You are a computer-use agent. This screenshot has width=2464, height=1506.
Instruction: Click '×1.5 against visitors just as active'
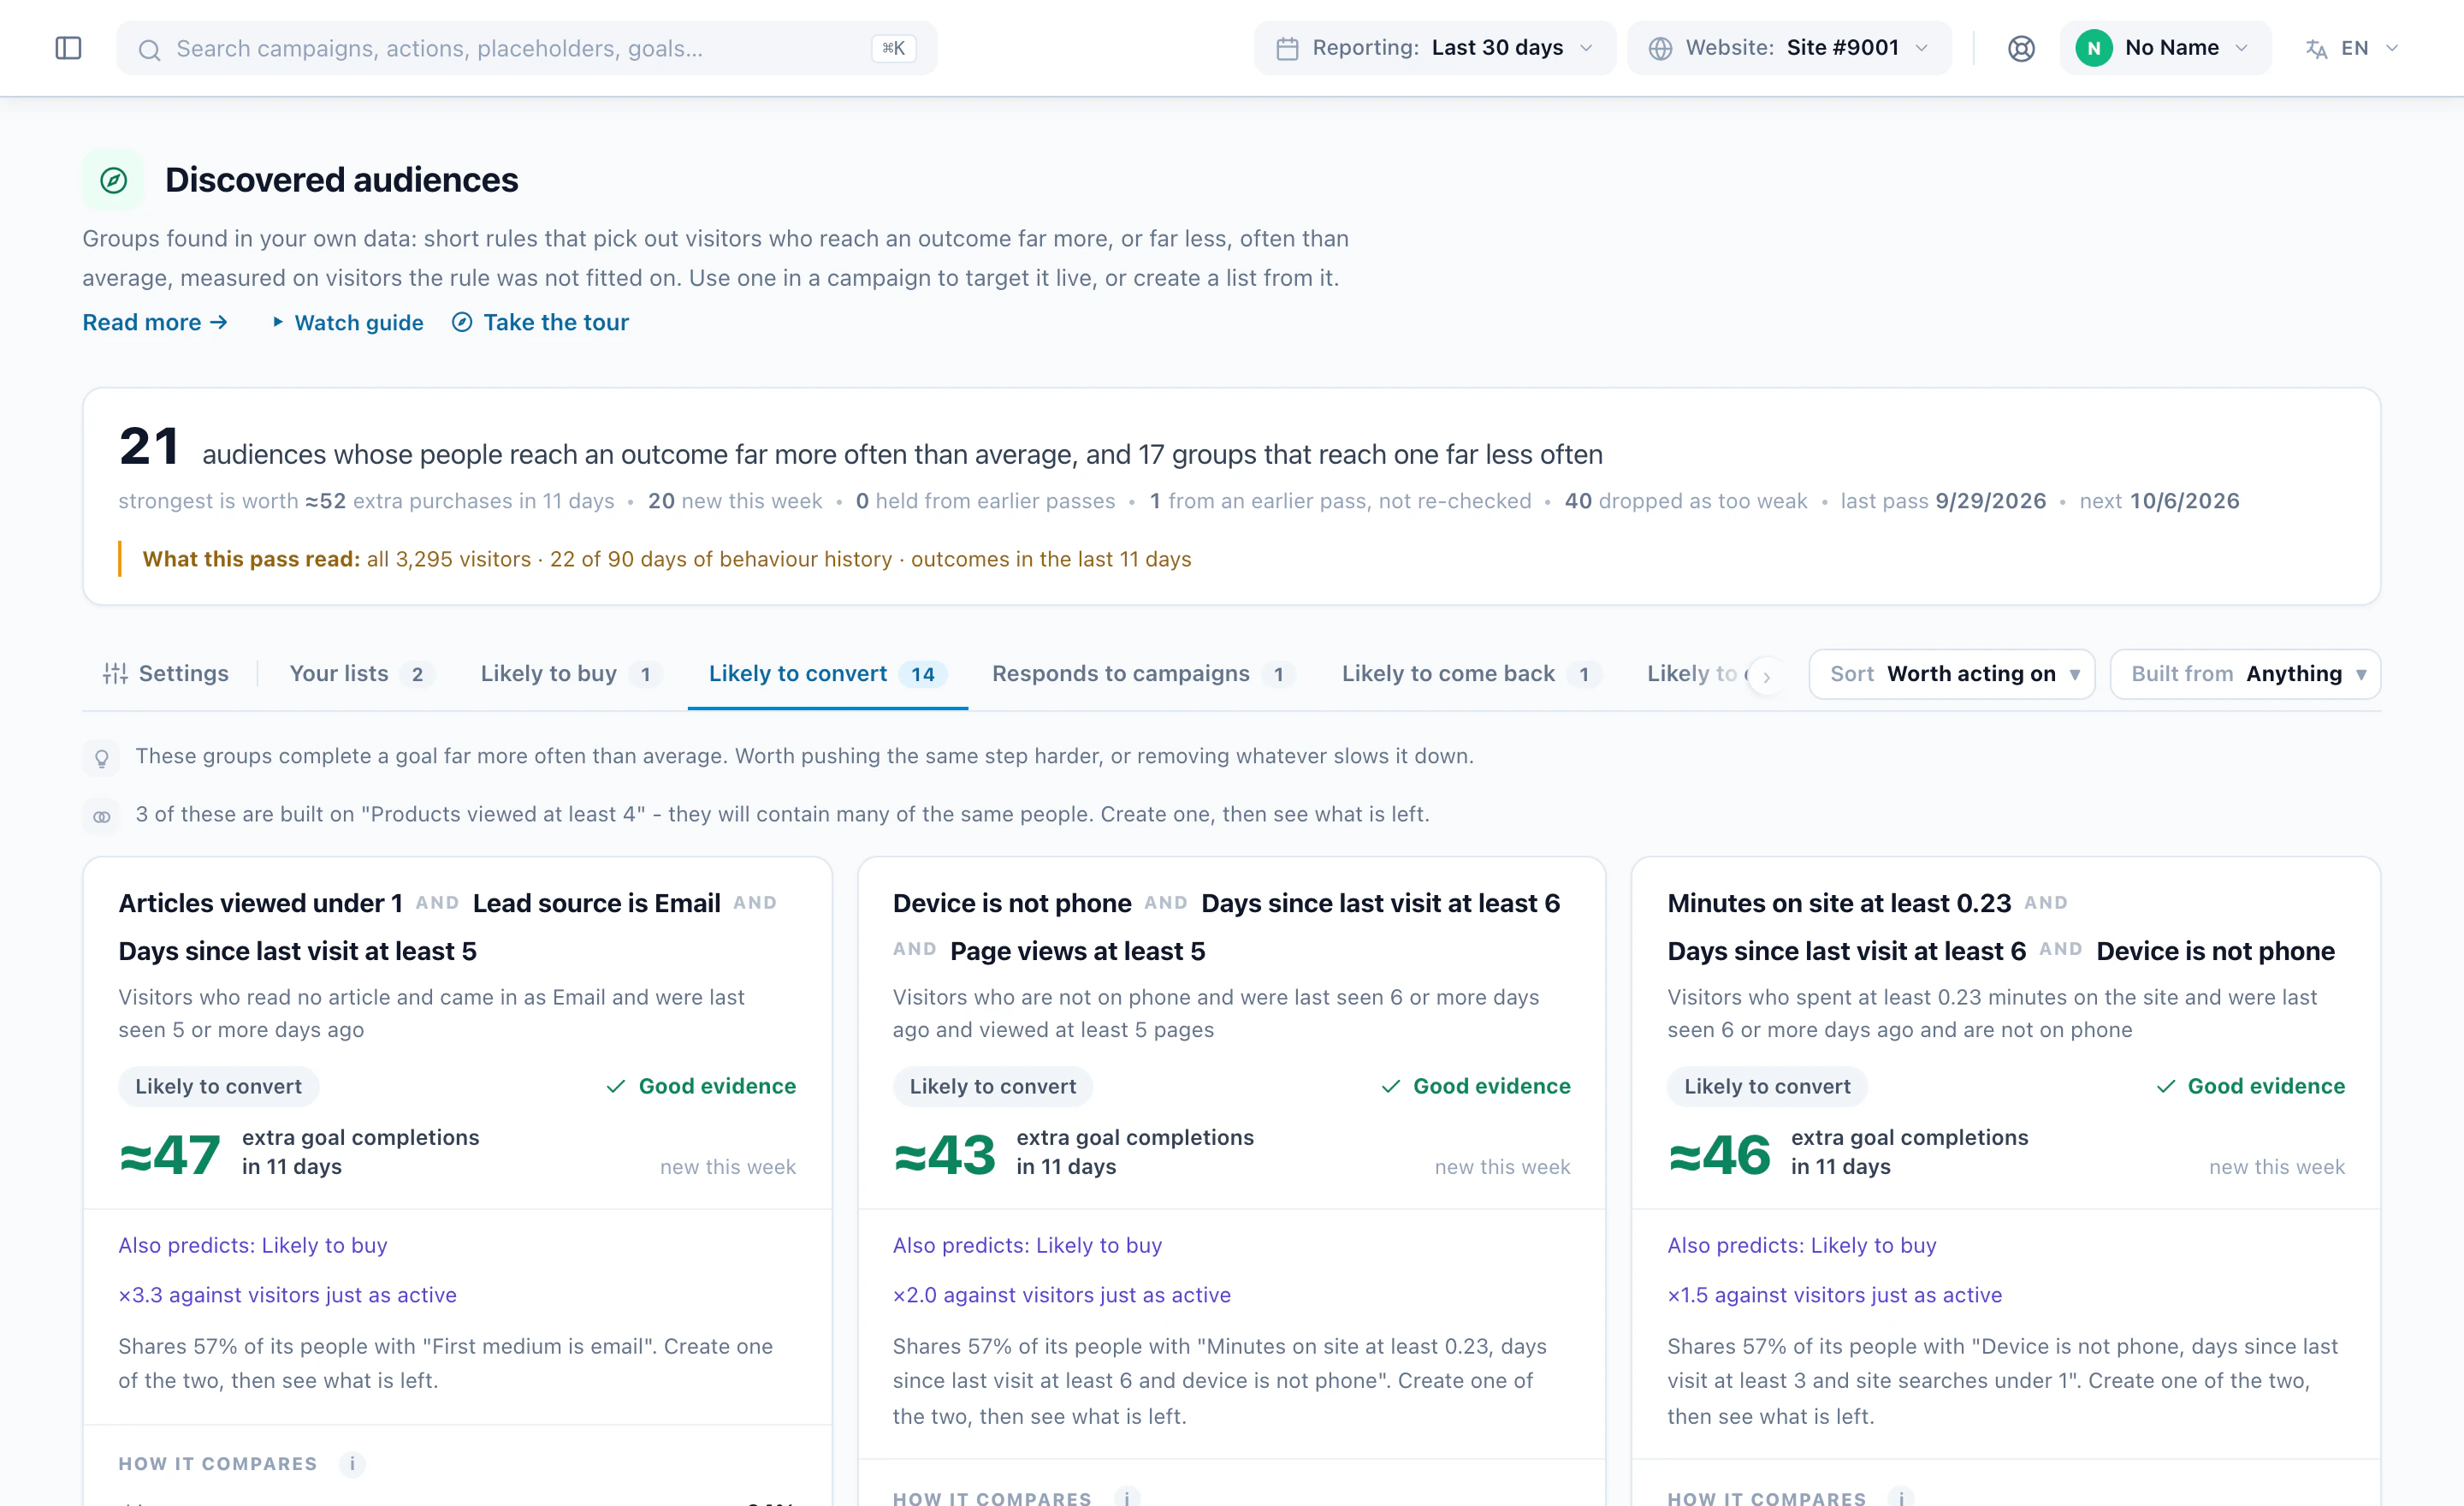pyautogui.click(x=1835, y=1295)
